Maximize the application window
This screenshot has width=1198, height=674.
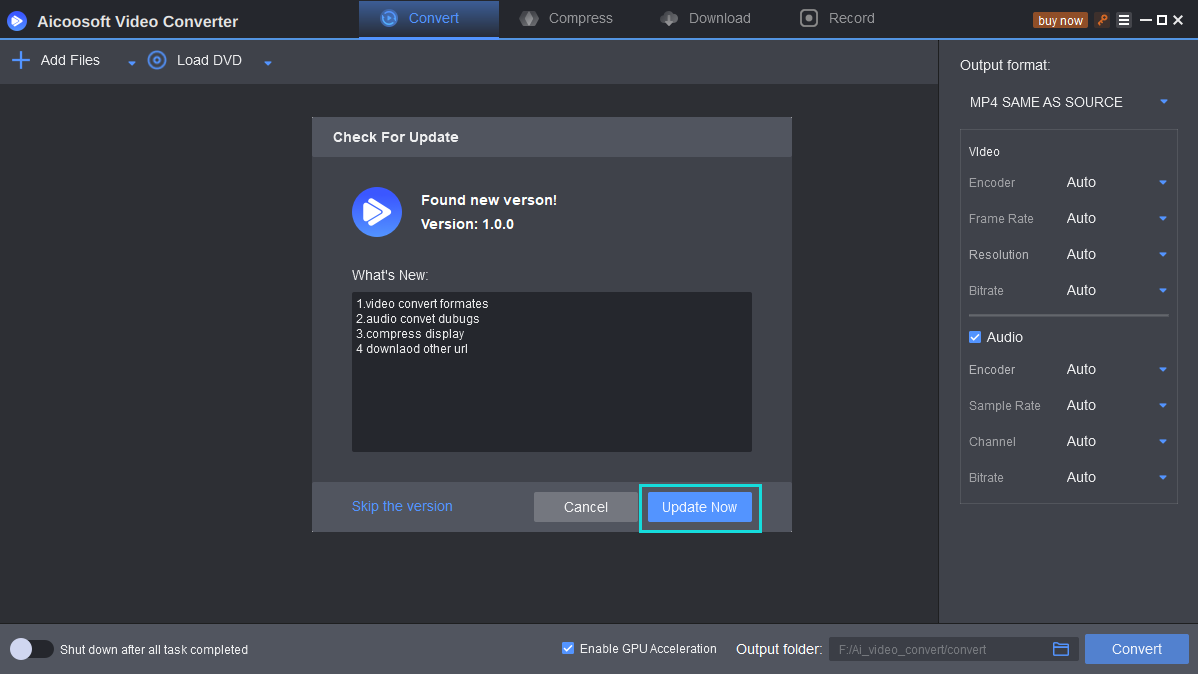point(1161,21)
